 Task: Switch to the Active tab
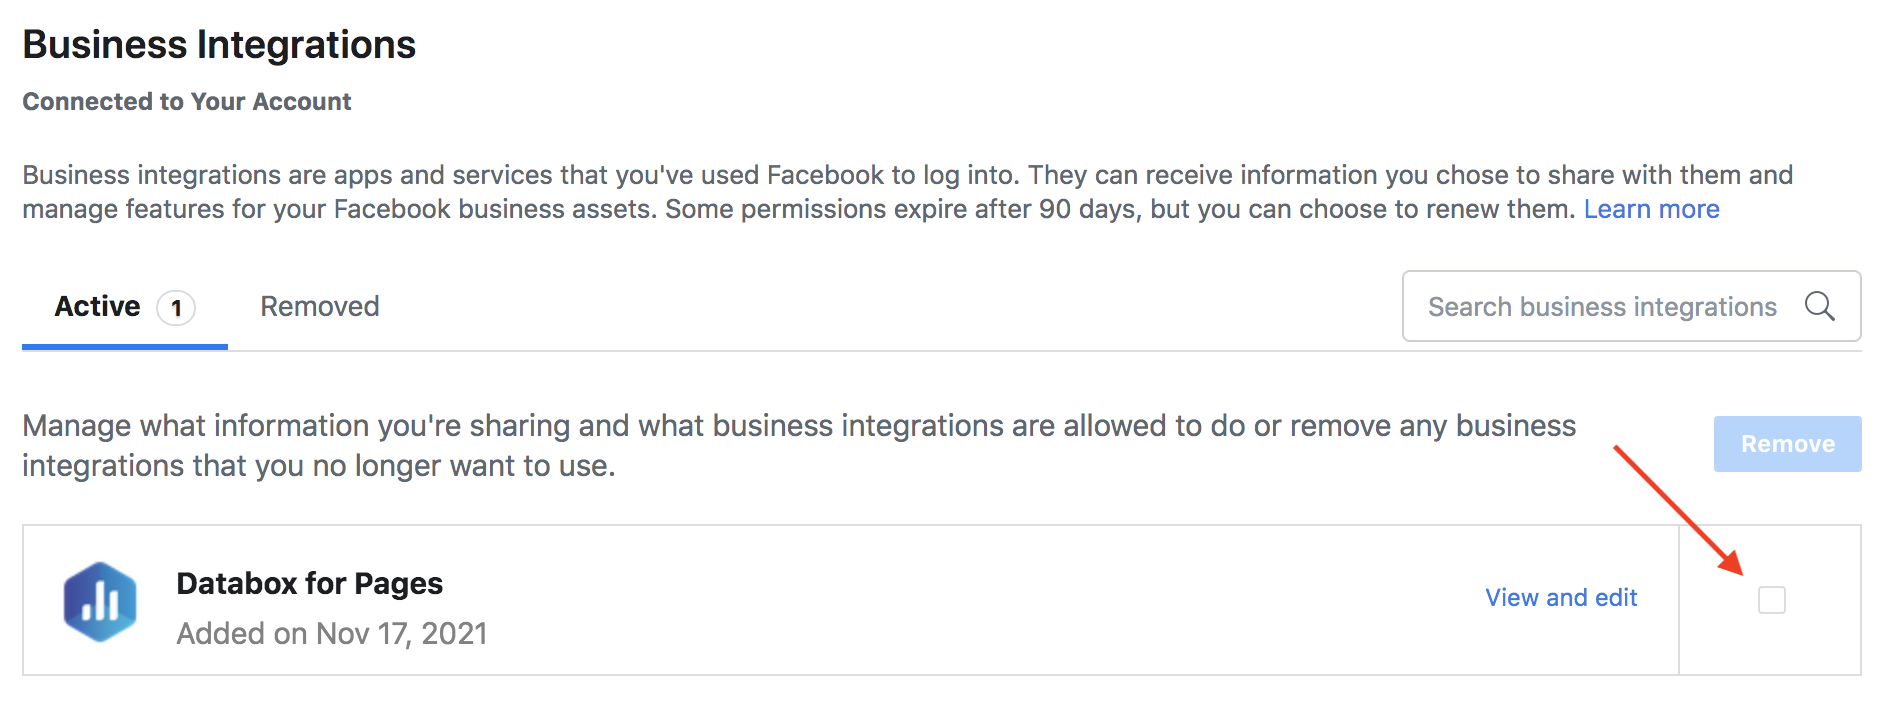click(98, 306)
